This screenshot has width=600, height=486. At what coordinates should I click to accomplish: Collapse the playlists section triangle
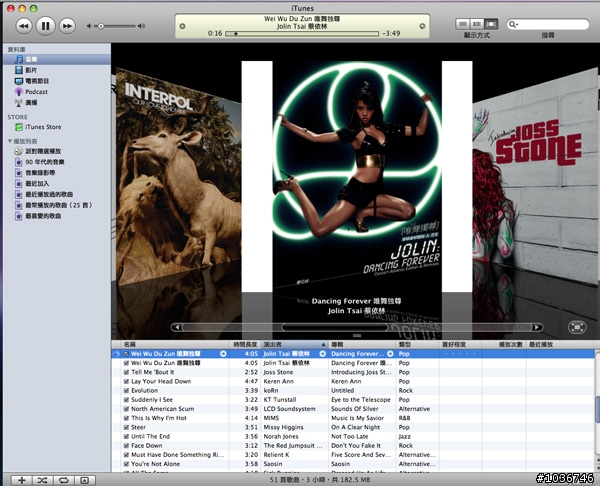pos(10,141)
